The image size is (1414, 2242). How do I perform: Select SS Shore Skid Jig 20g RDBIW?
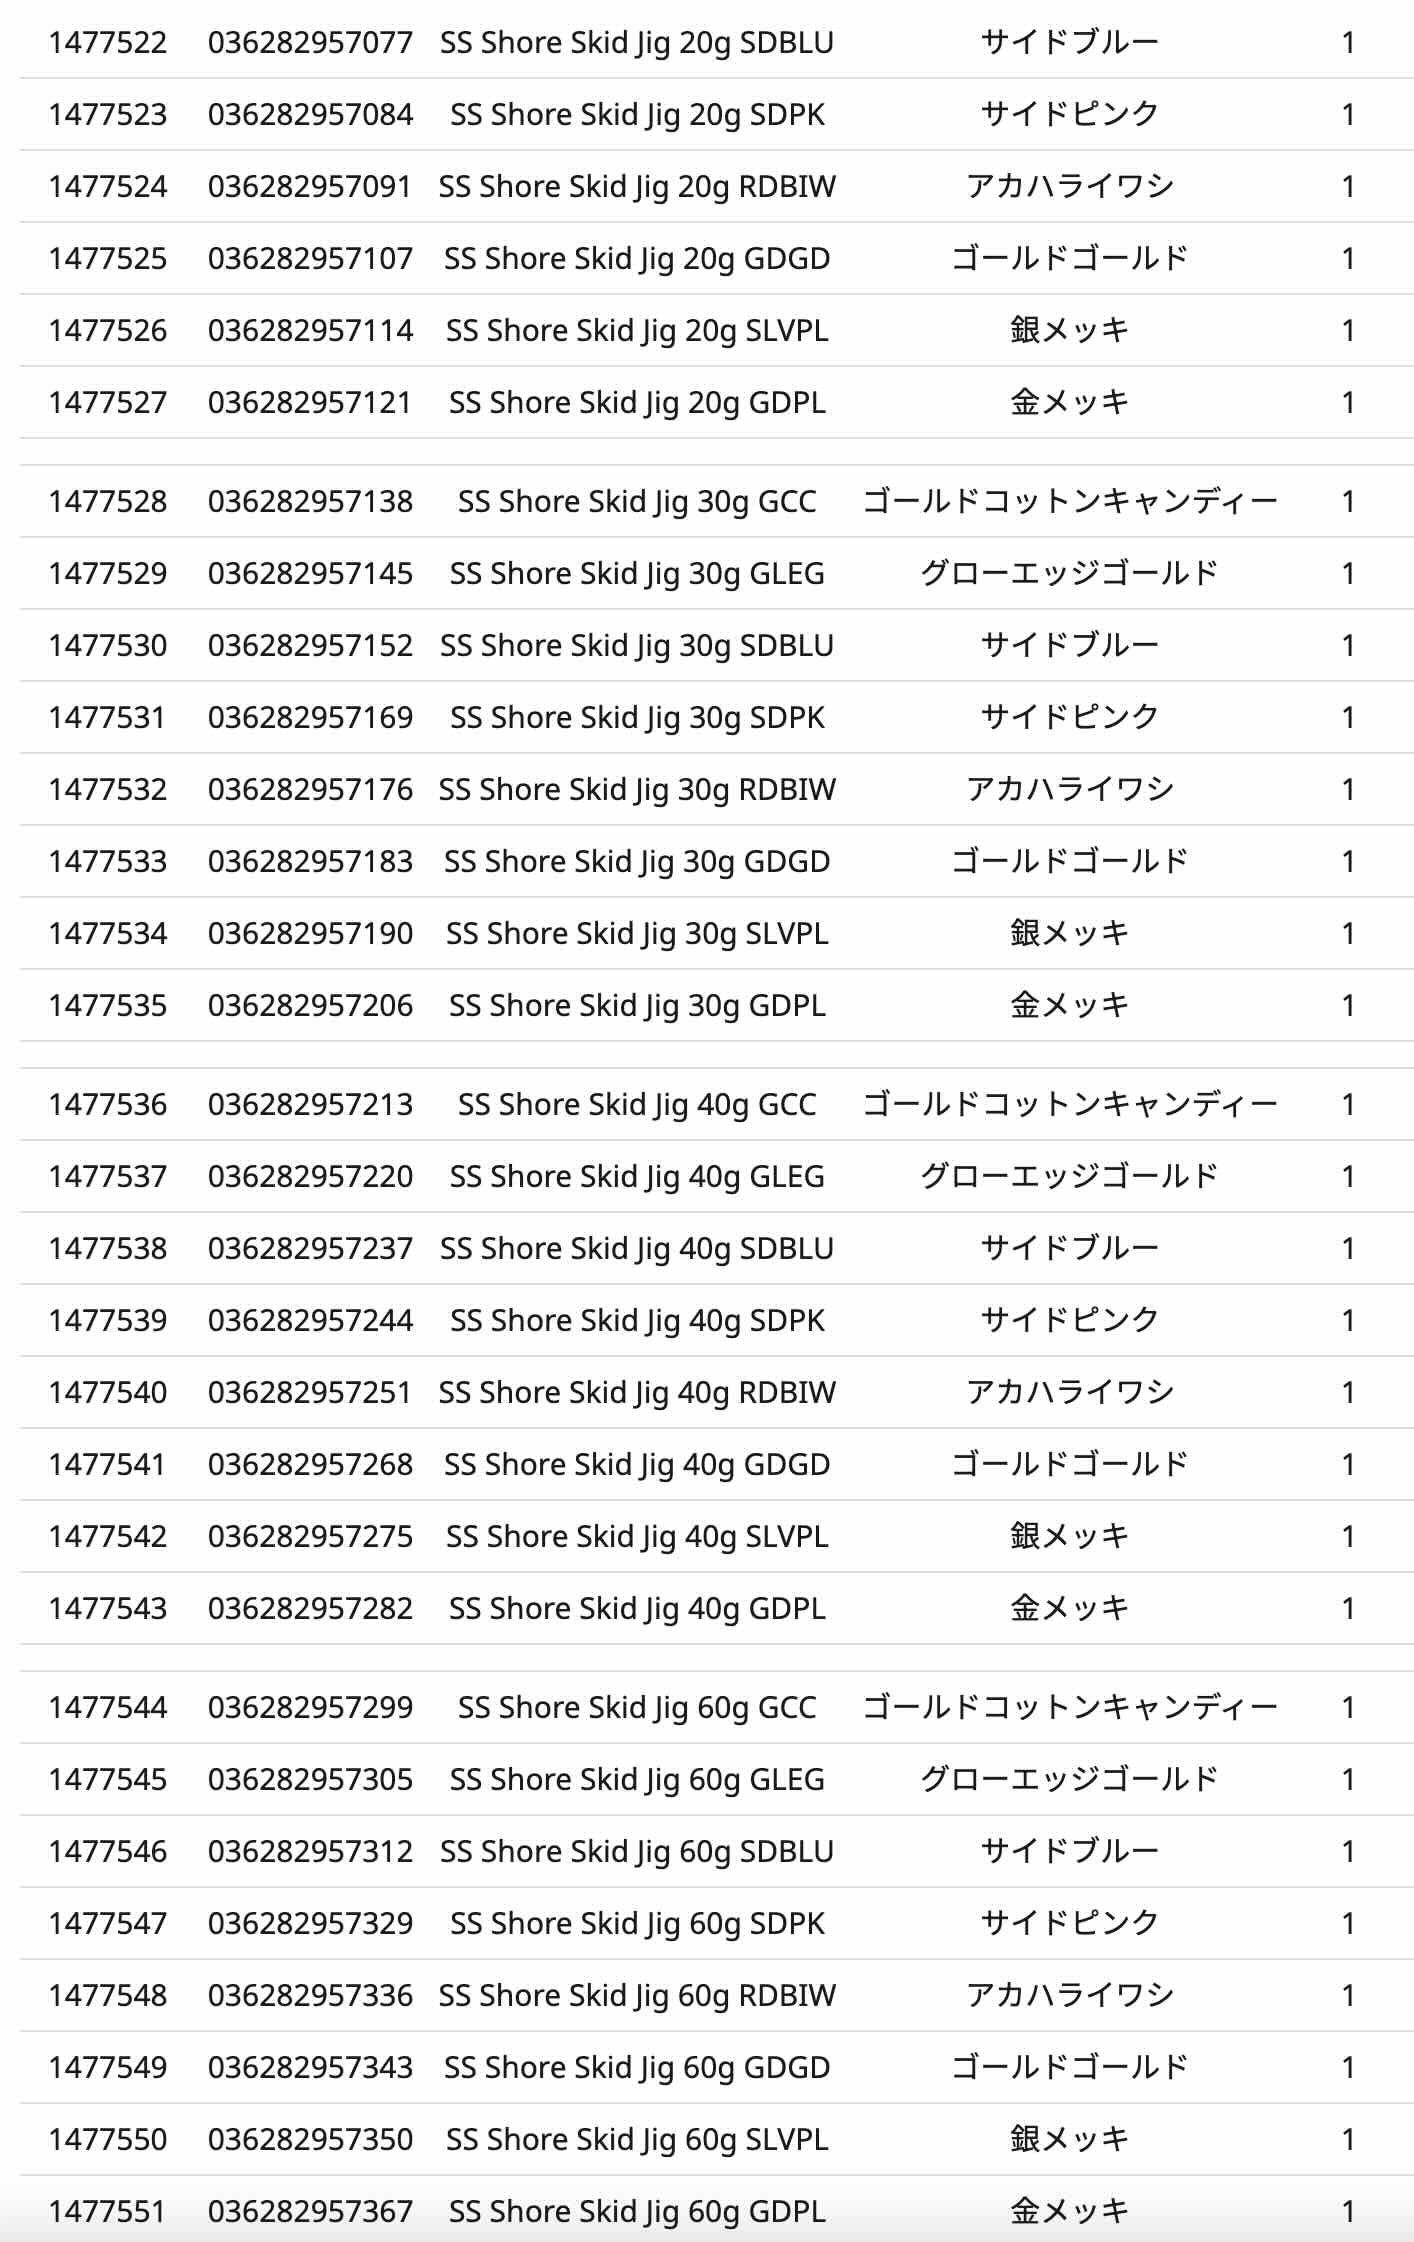point(637,186)
